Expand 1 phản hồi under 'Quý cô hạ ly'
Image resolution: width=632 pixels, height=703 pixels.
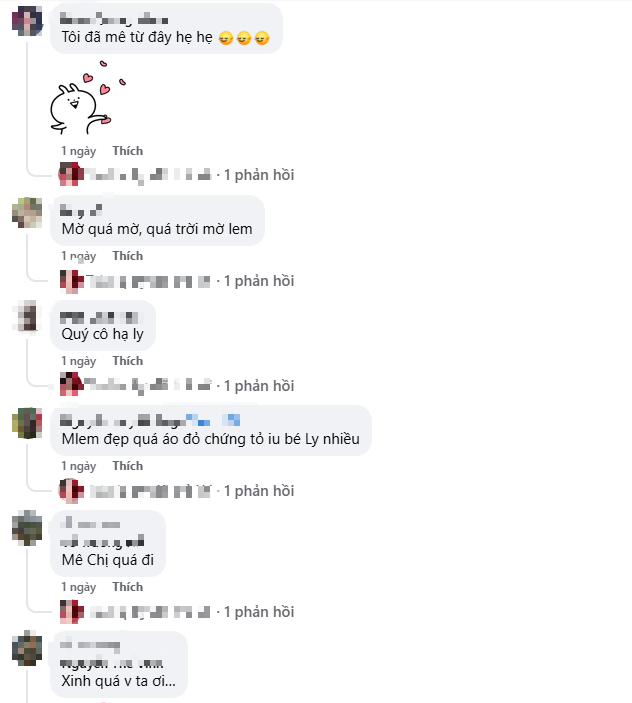pos(259,386)
